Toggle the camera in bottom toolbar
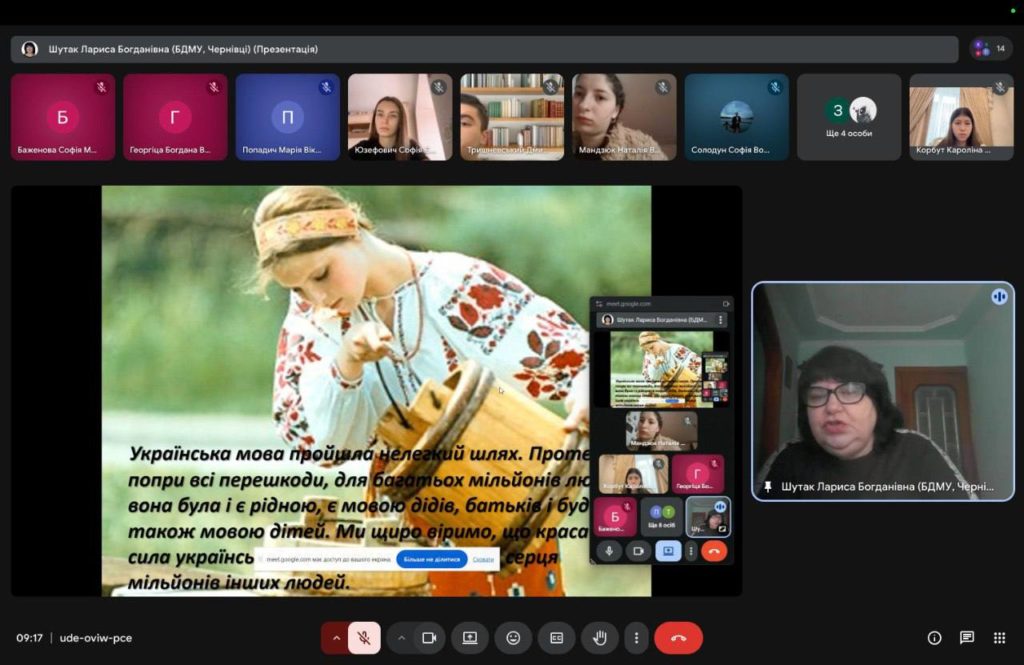Viewport: 1024px width, 665px height. coord(429,638)
